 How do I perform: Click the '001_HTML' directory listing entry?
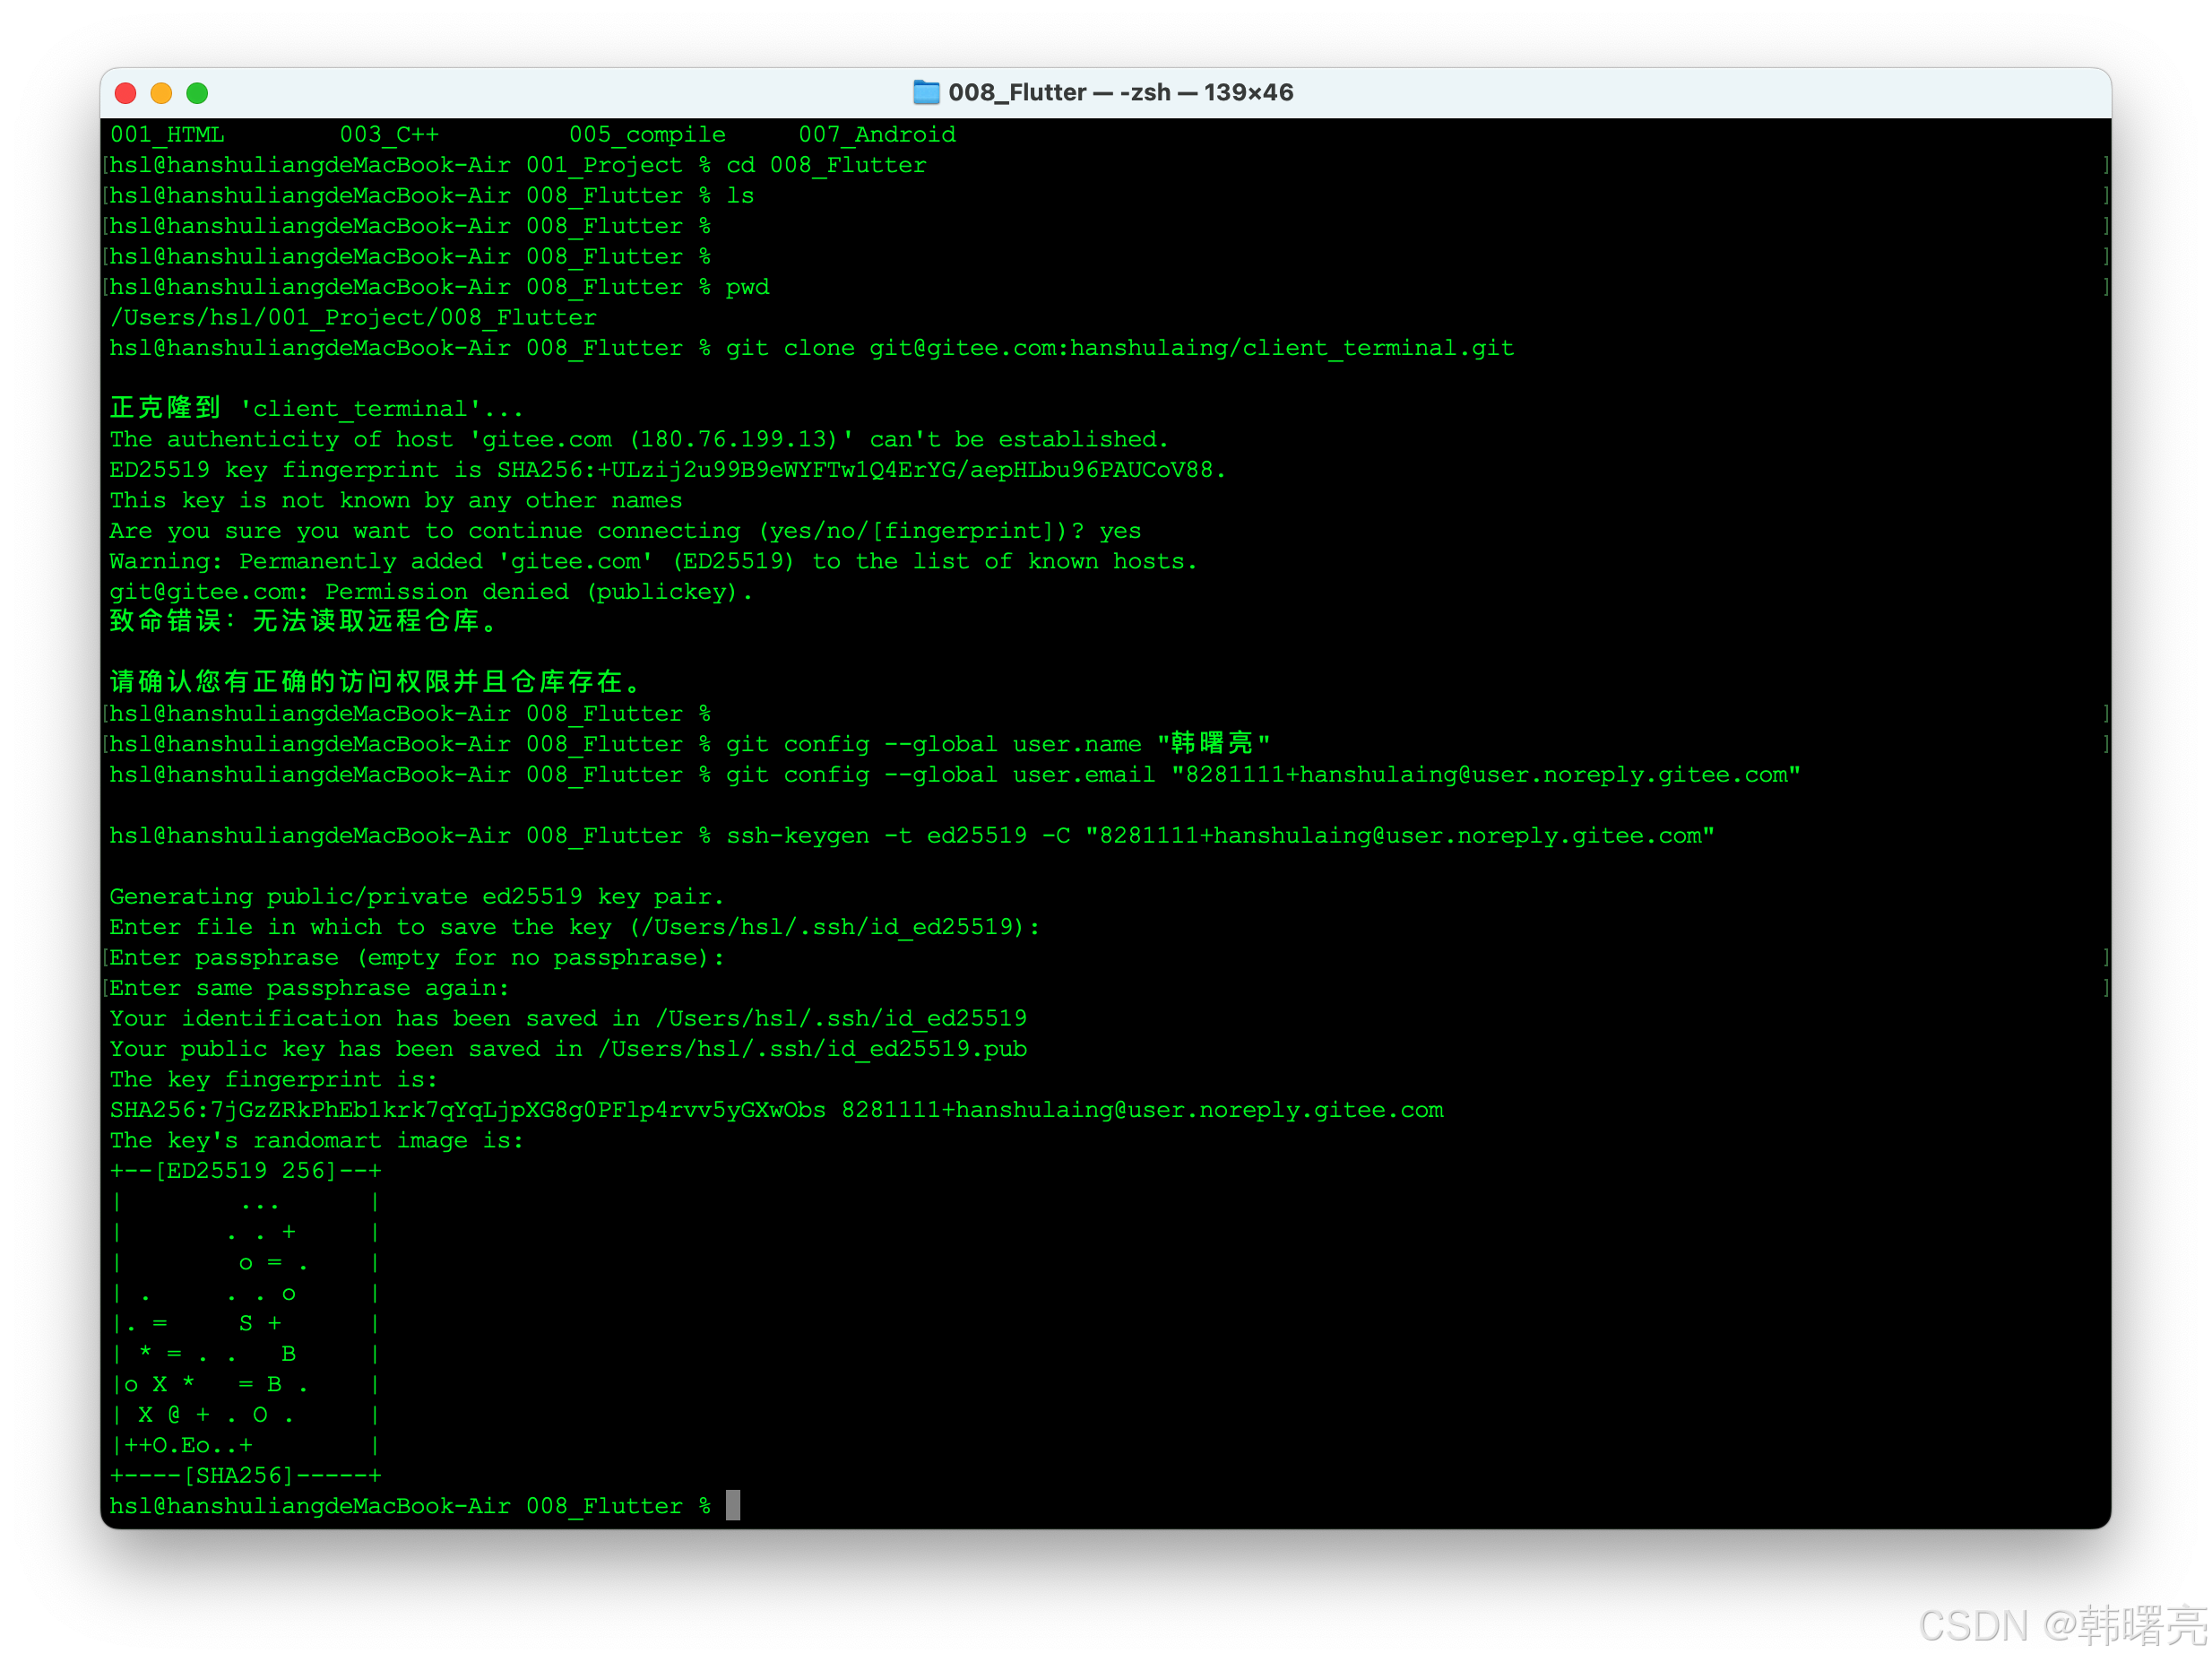[167, 135]
